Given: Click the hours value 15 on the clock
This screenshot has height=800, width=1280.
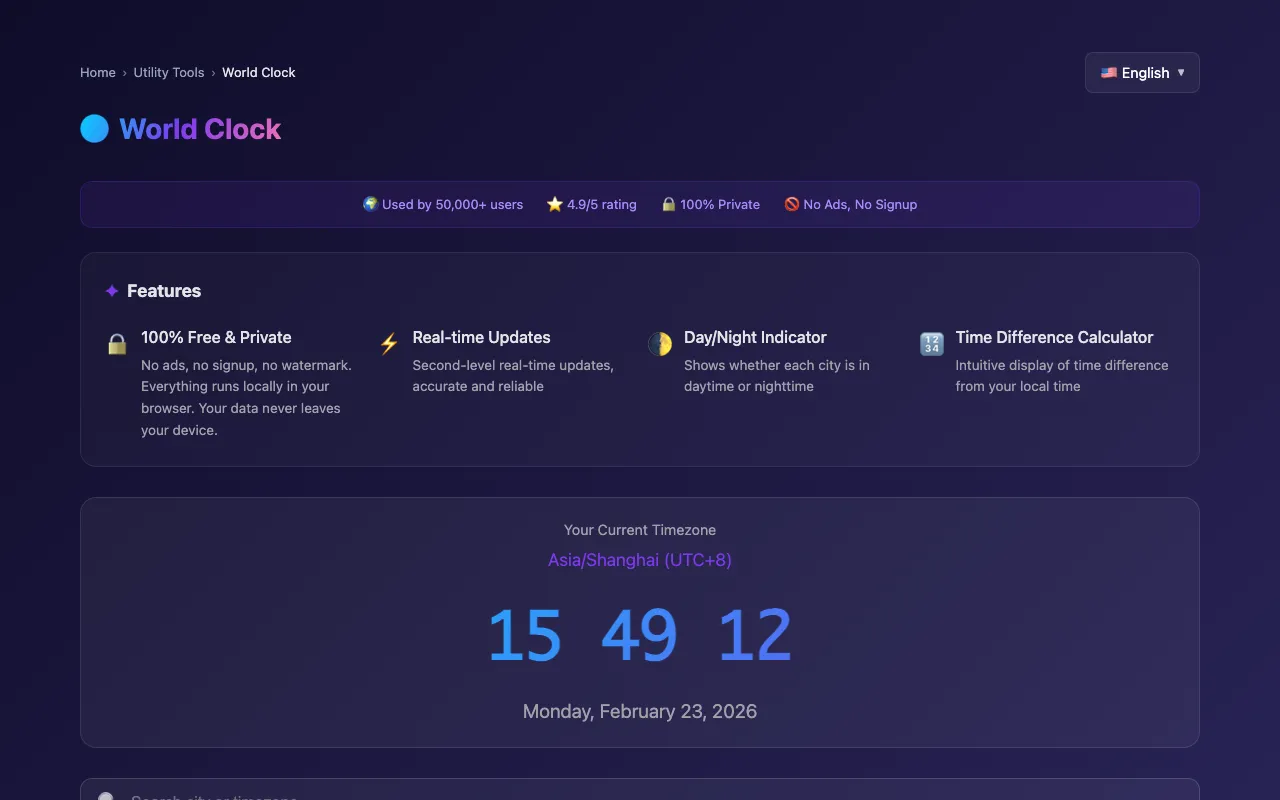Looking at the screenshot, I should click(525, 636).
